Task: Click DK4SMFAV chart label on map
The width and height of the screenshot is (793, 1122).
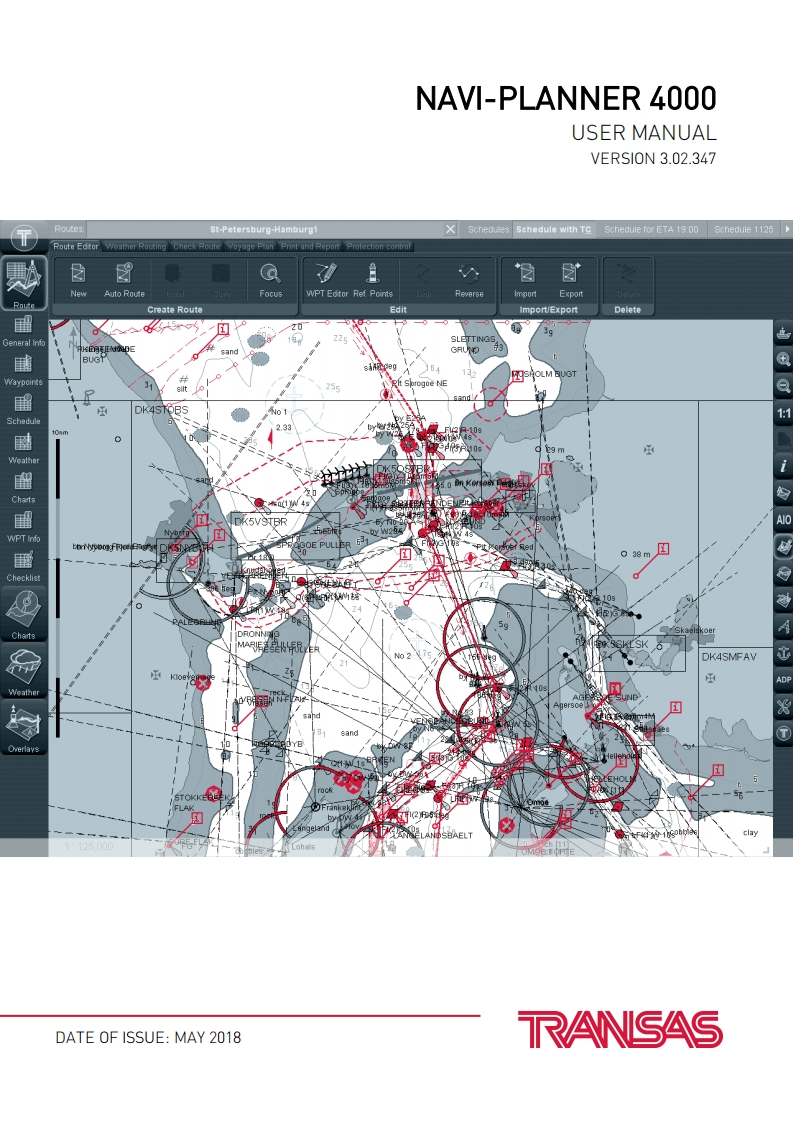Action: pos(729,656)
